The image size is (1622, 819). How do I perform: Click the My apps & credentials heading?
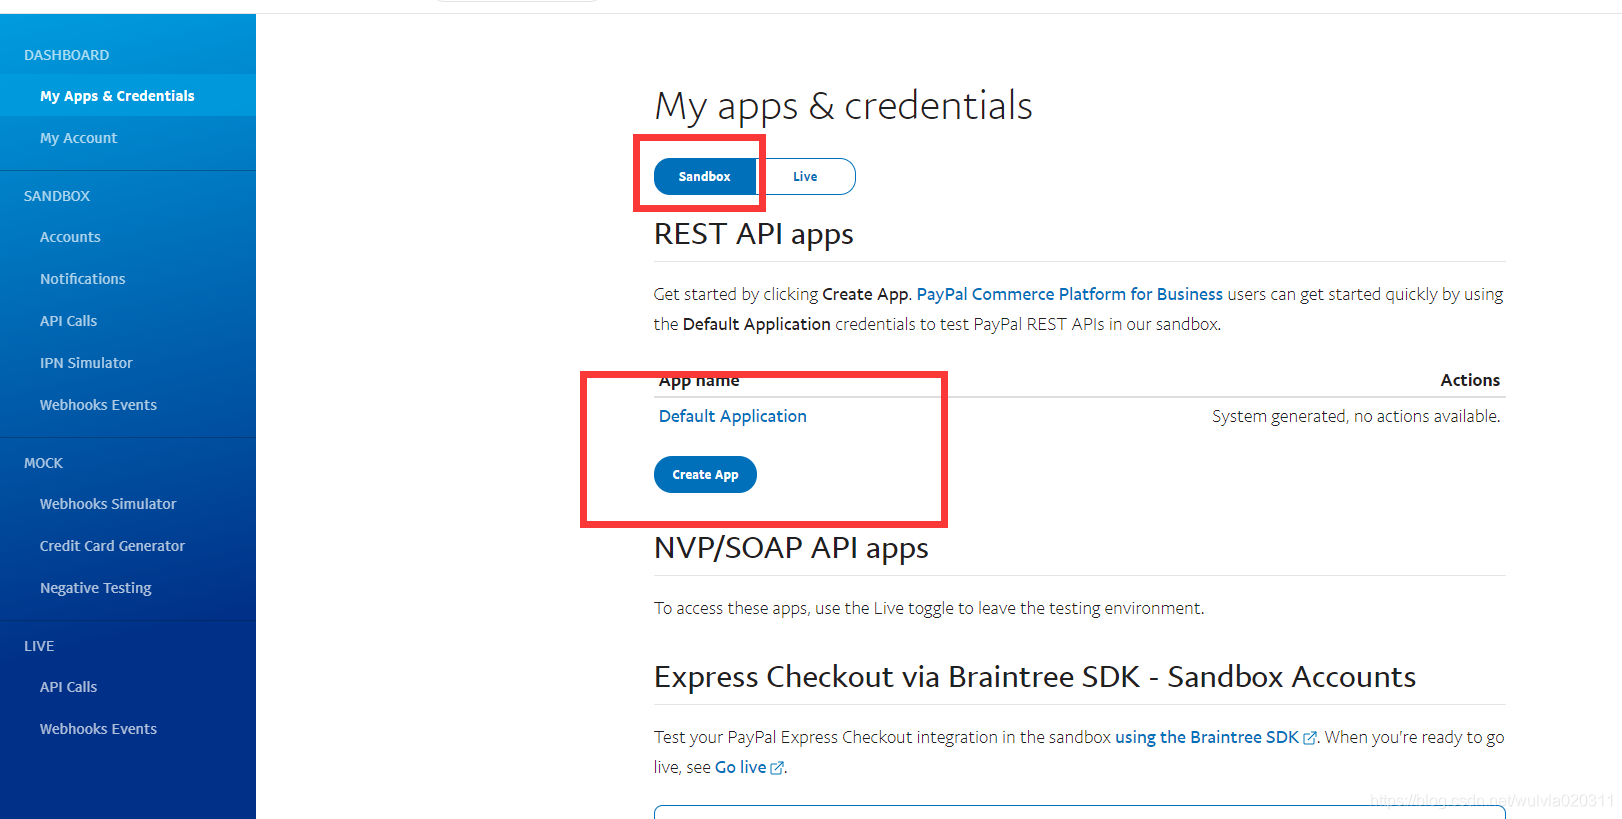click(843, 106)
